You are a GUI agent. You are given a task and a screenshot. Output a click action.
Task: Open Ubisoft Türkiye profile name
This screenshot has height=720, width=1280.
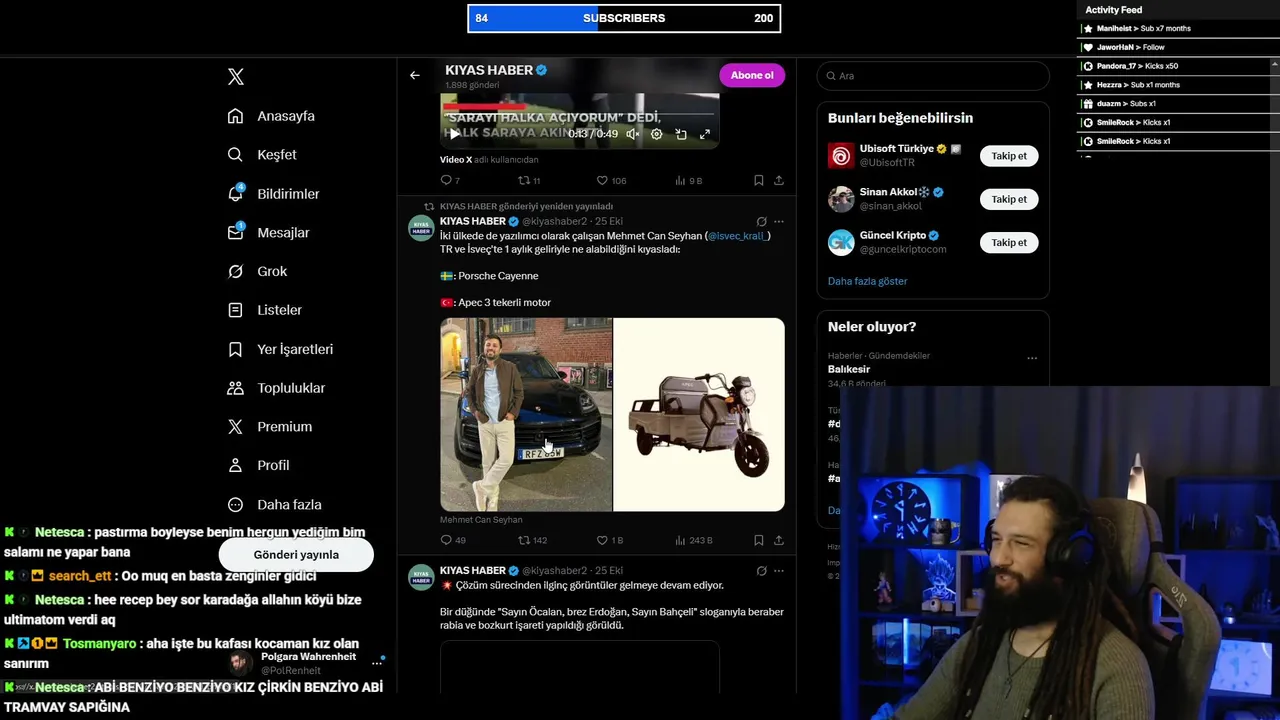click(x=897, y=149)
